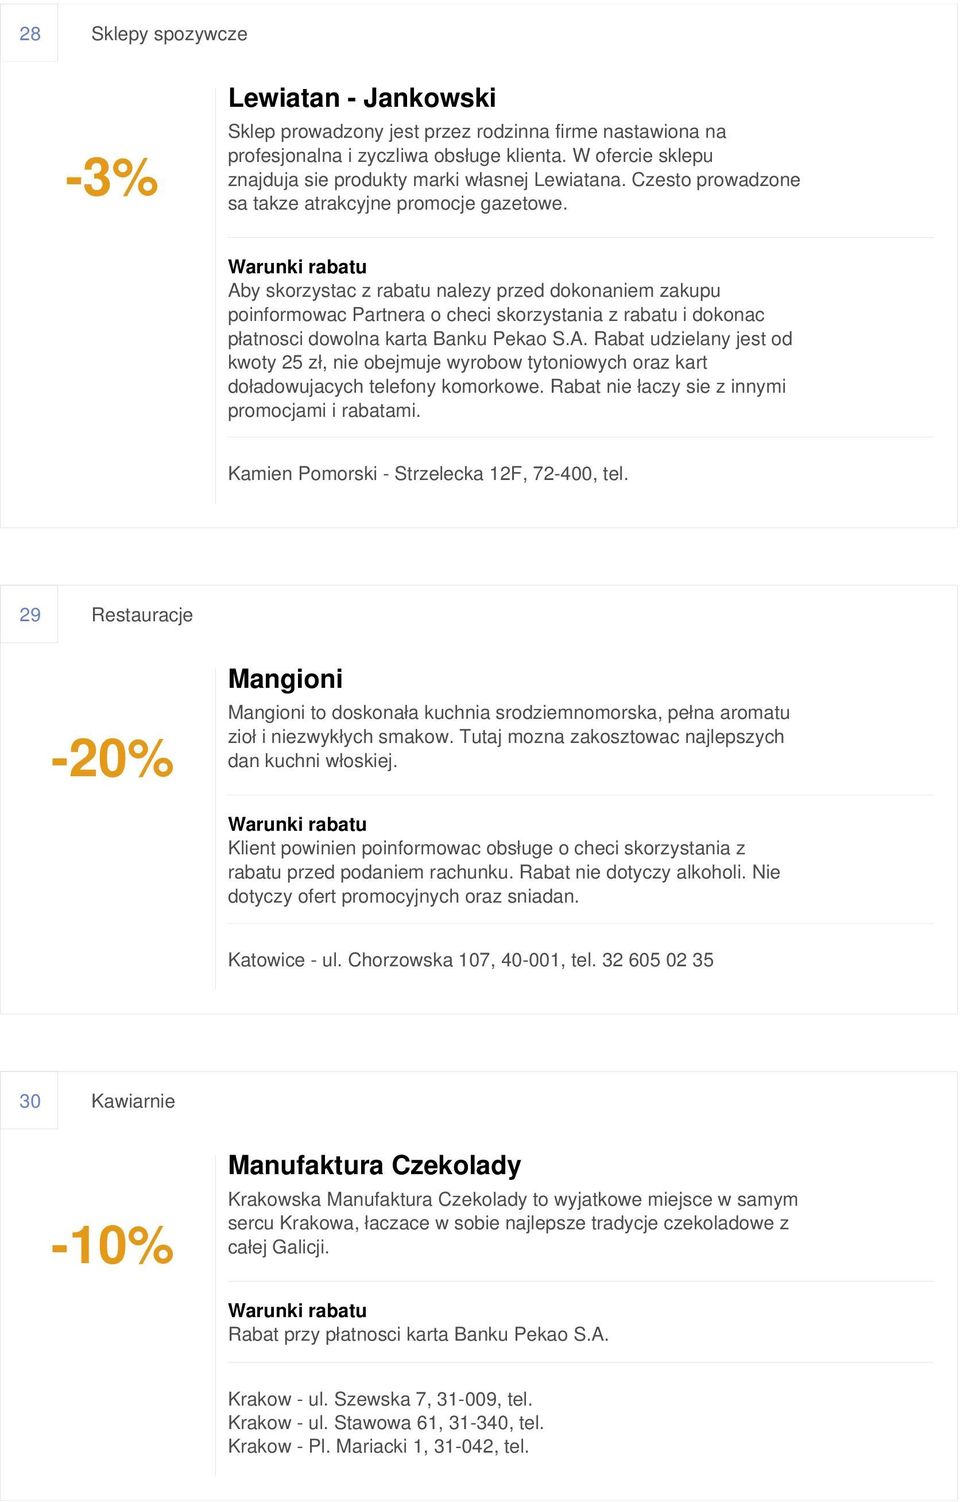Viewport: 960px width, 1502px height.
Task: Click the entry number 30 label
Action: [x=30, y=1101]
